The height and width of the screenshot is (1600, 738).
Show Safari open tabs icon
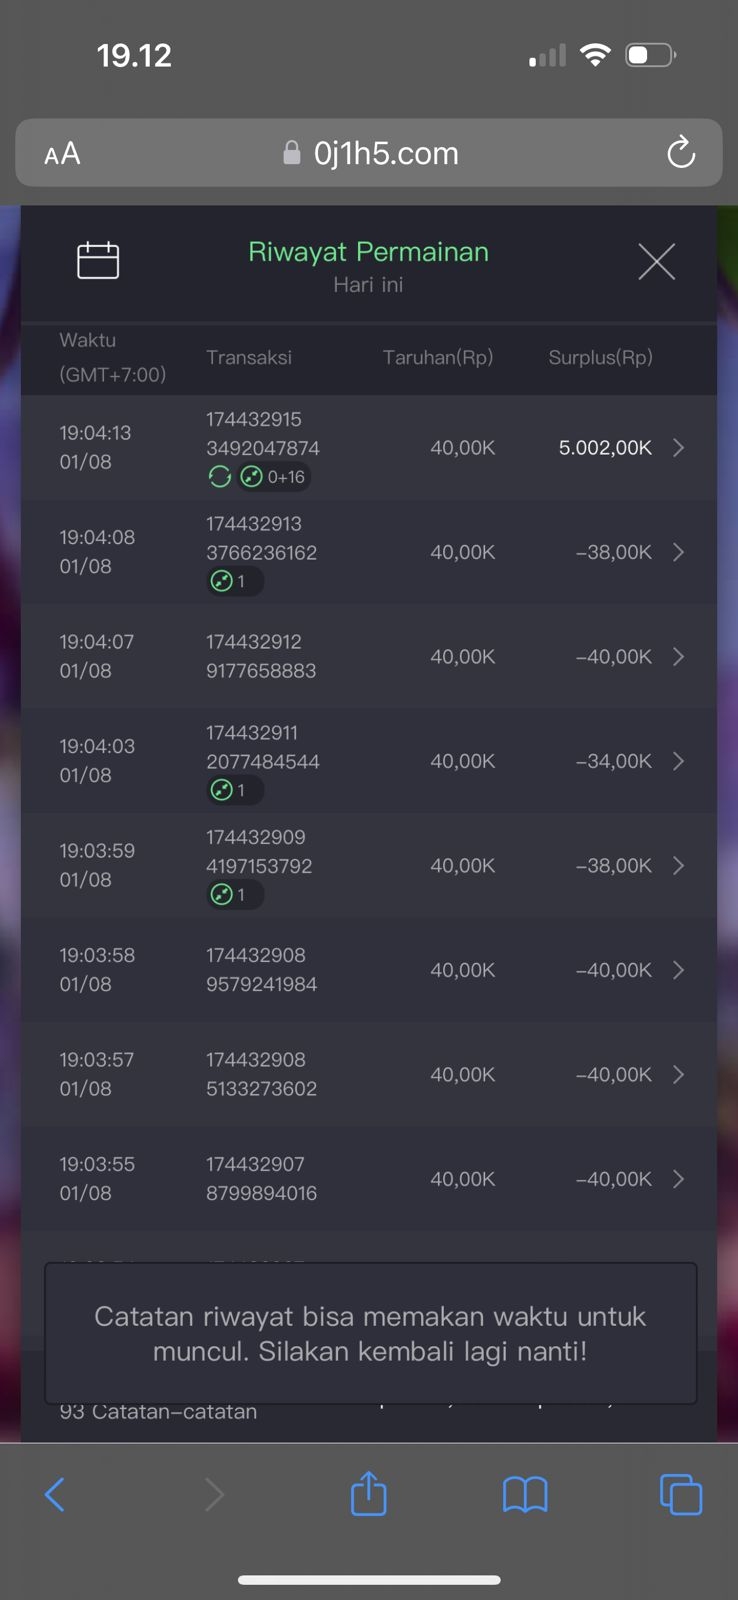tap(681, 1495)
